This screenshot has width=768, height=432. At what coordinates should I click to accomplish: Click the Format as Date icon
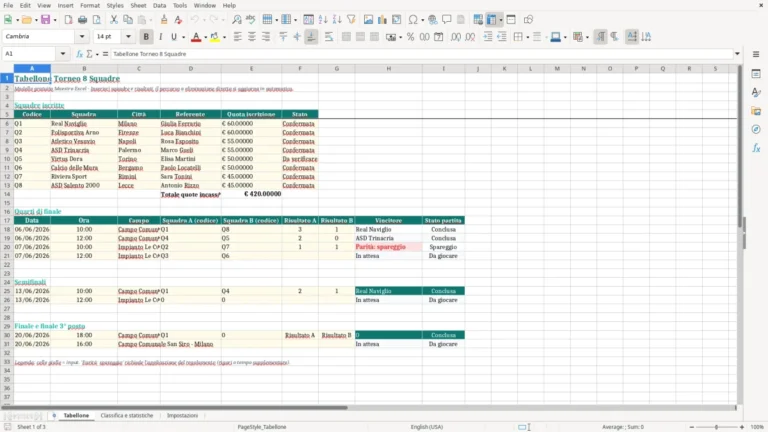point(439,37)
